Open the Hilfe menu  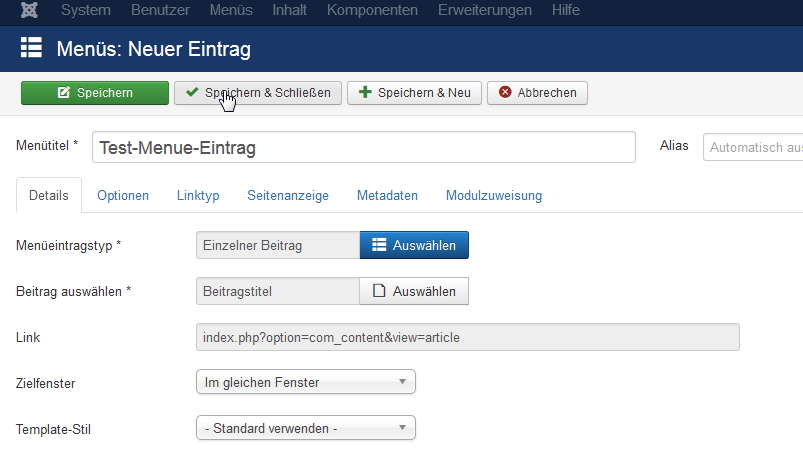pyautogui.click(x=565, y=10)
